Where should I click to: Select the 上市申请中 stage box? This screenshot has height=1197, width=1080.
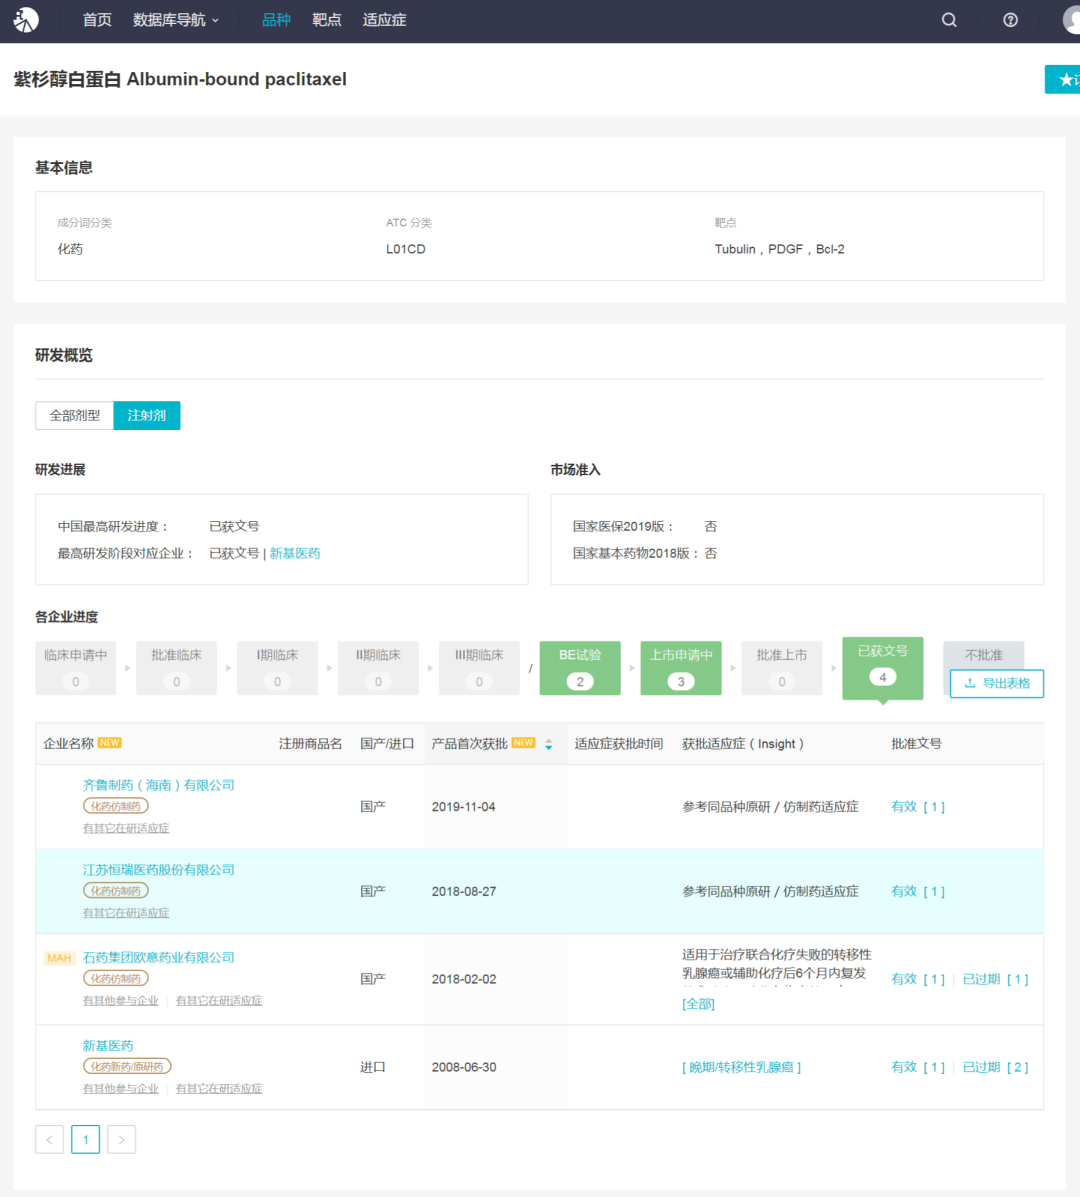(681, 668)
